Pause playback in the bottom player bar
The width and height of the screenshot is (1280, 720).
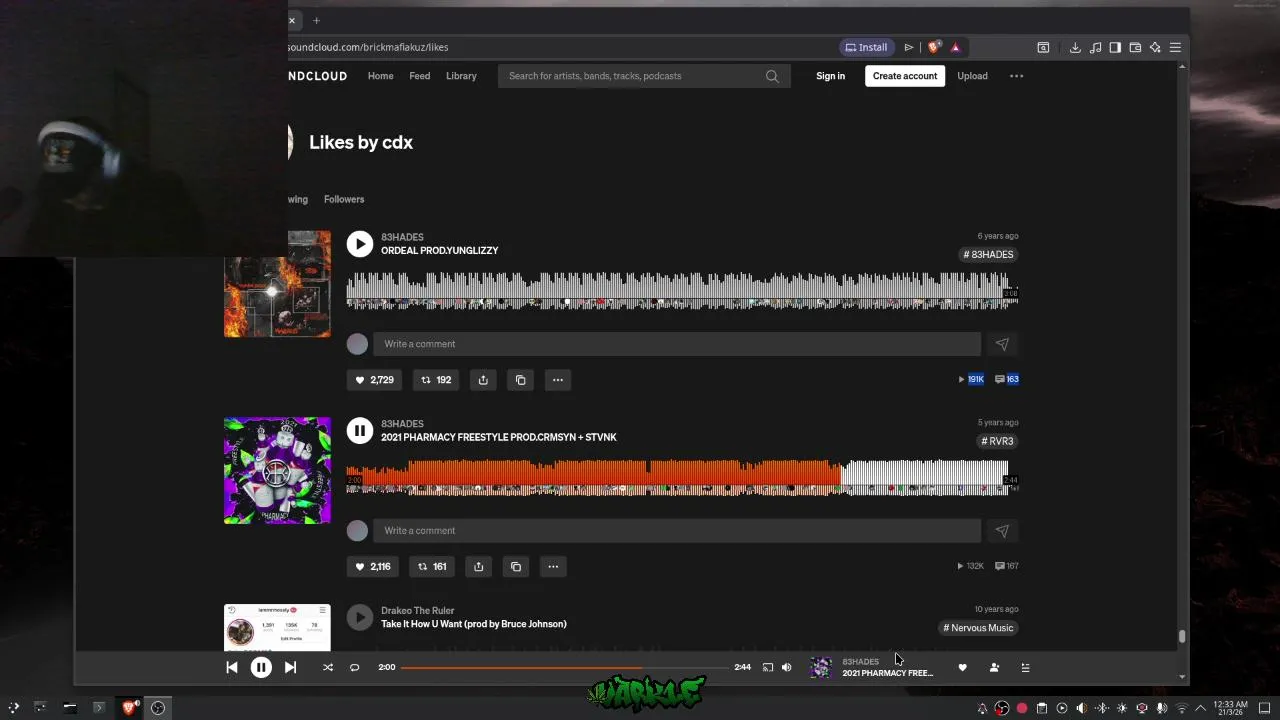click(261, 667)
